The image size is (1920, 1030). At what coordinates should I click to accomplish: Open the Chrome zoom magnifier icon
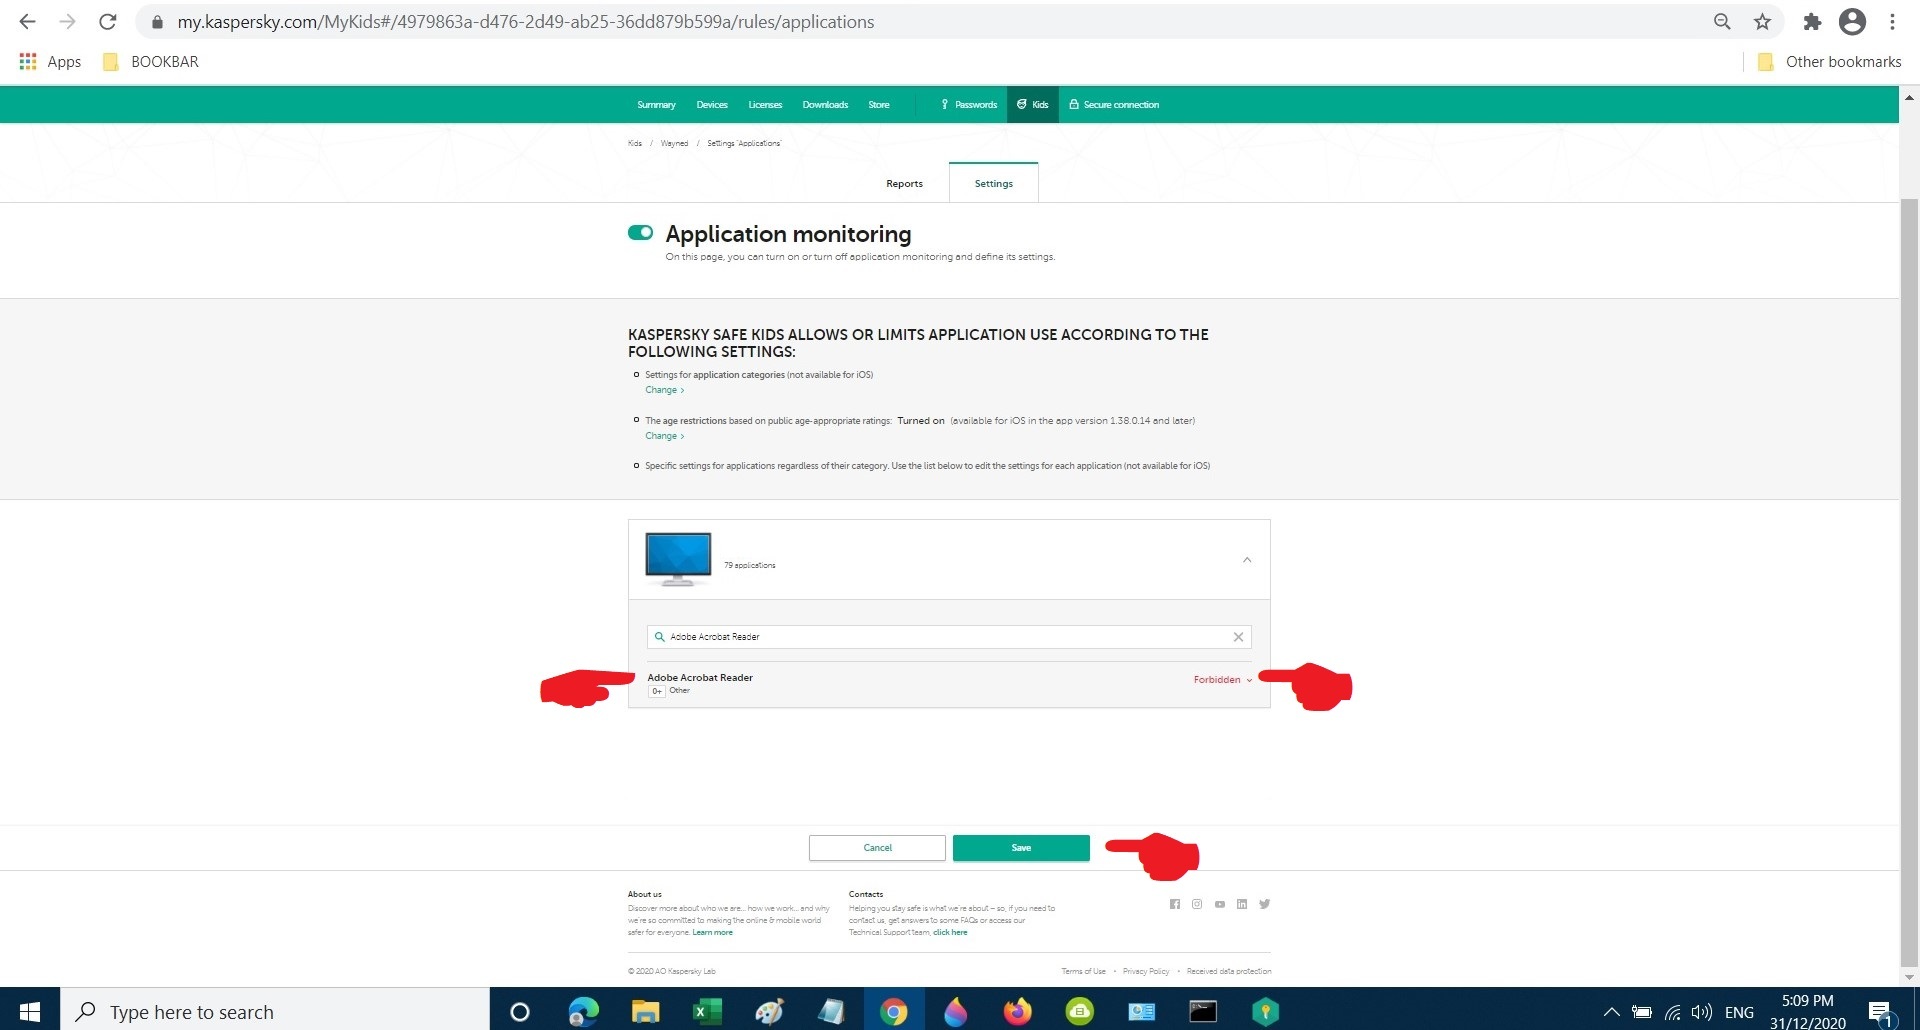pos(1722,21)
